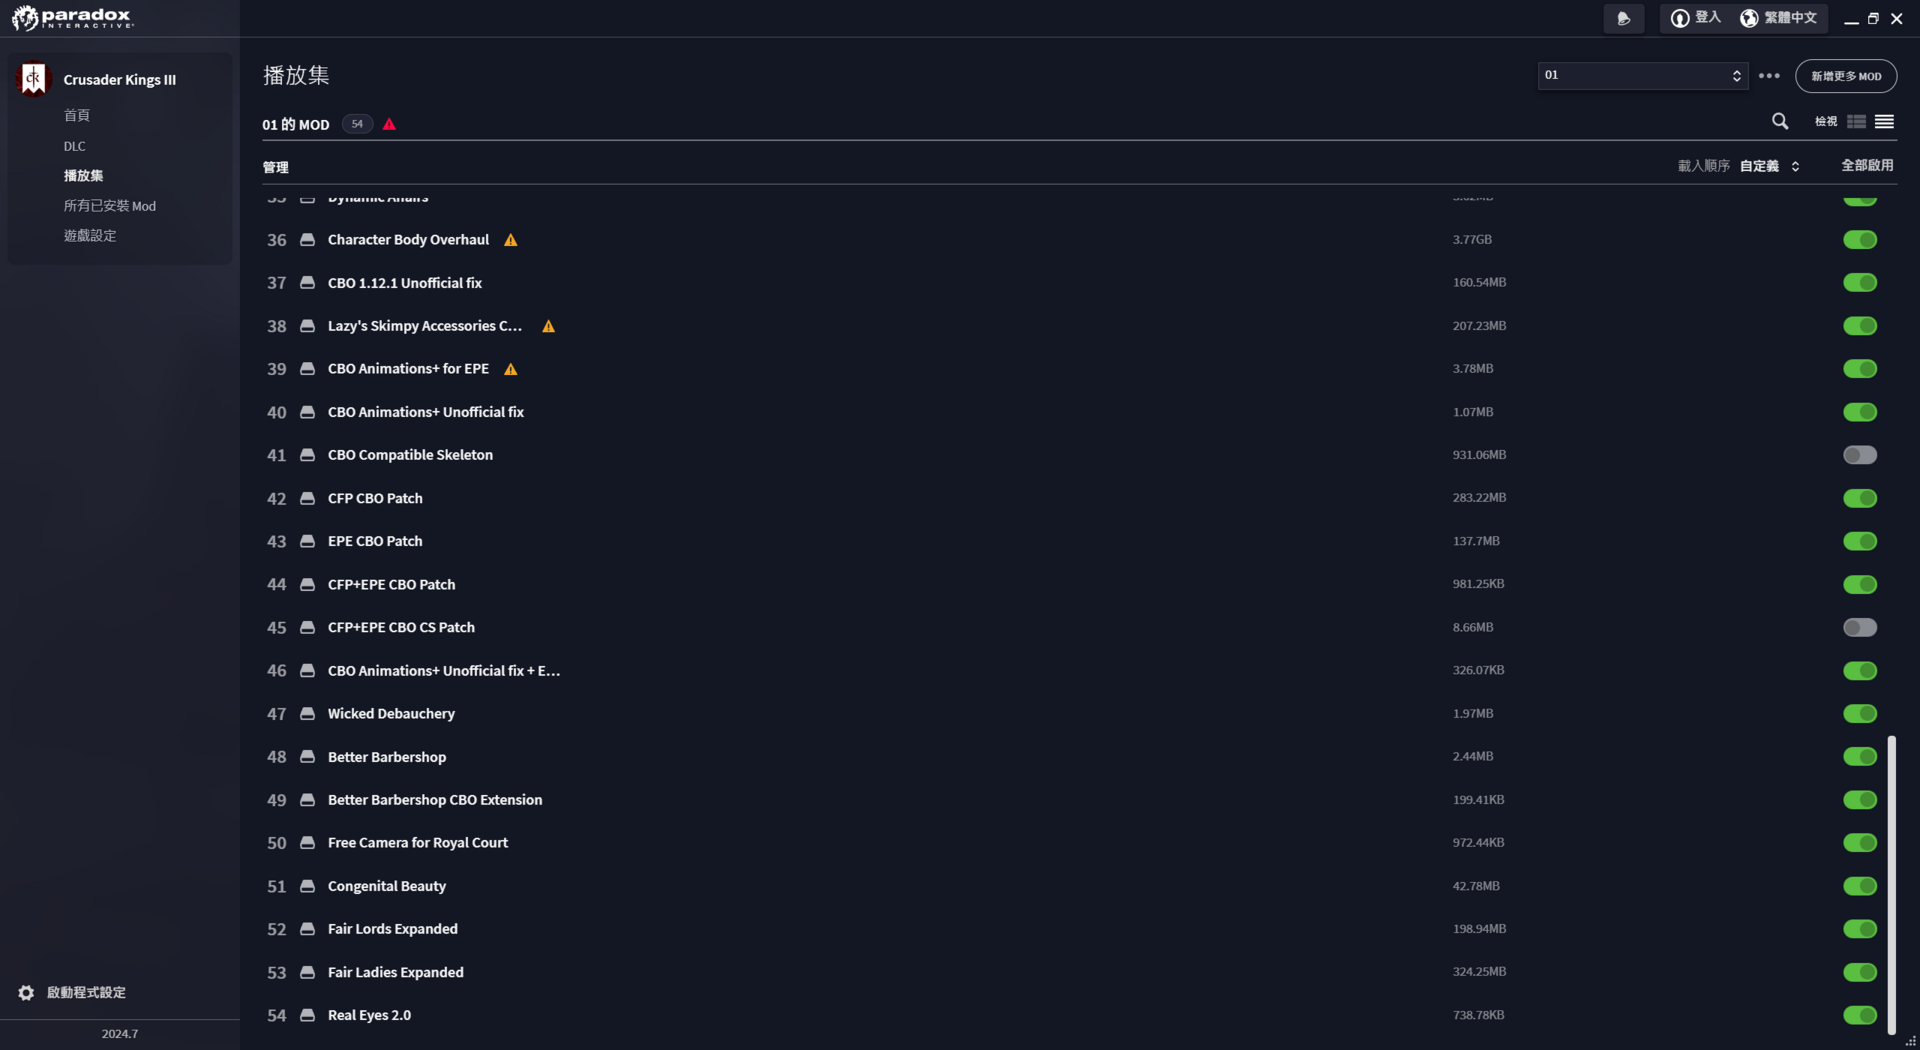Go to the 首頁 home page
This screenshot has height=1050, width=1920.
point(77,116)
